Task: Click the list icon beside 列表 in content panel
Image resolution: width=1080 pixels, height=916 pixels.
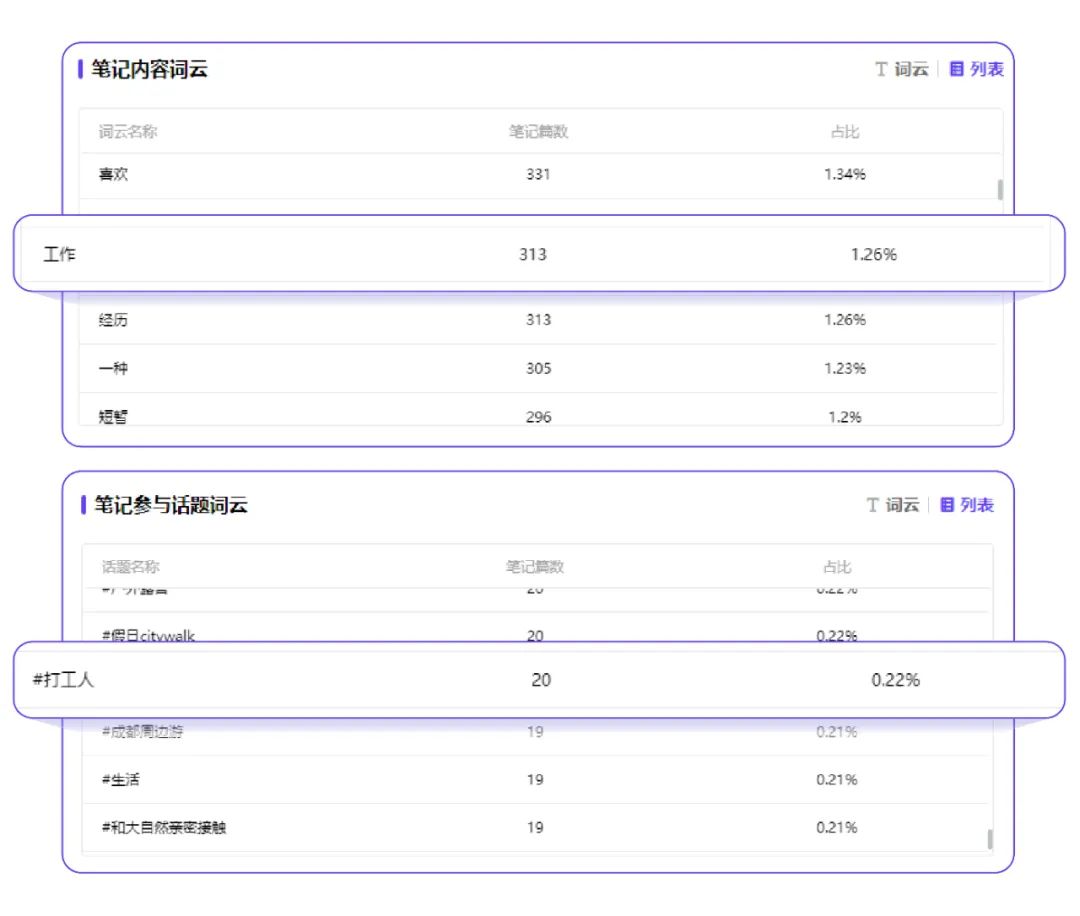Action: 956,69
